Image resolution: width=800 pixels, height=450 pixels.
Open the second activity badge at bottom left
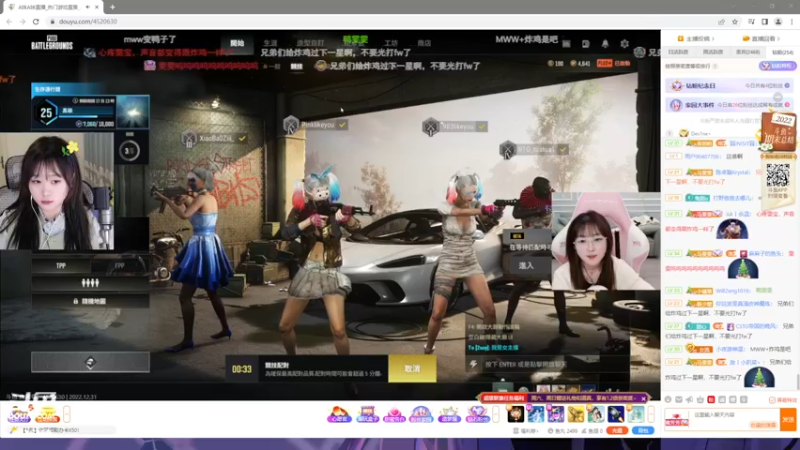47,414
